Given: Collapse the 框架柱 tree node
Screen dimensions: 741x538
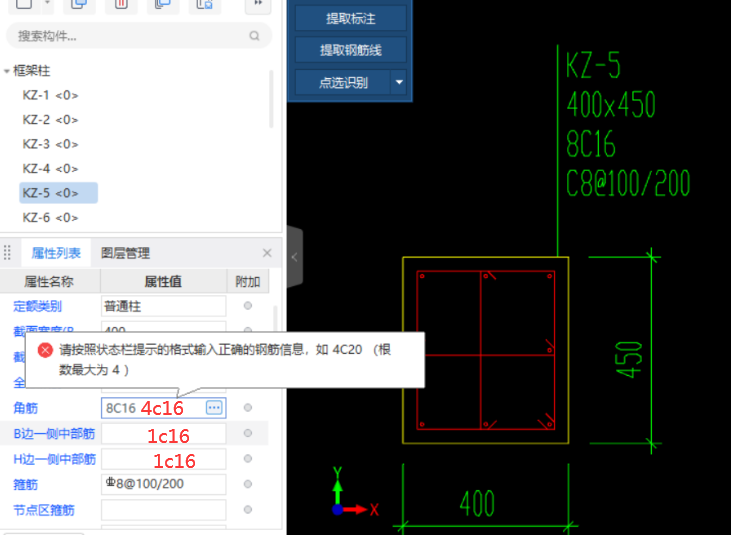Looking at the screenshot, I should coord(7,71).
